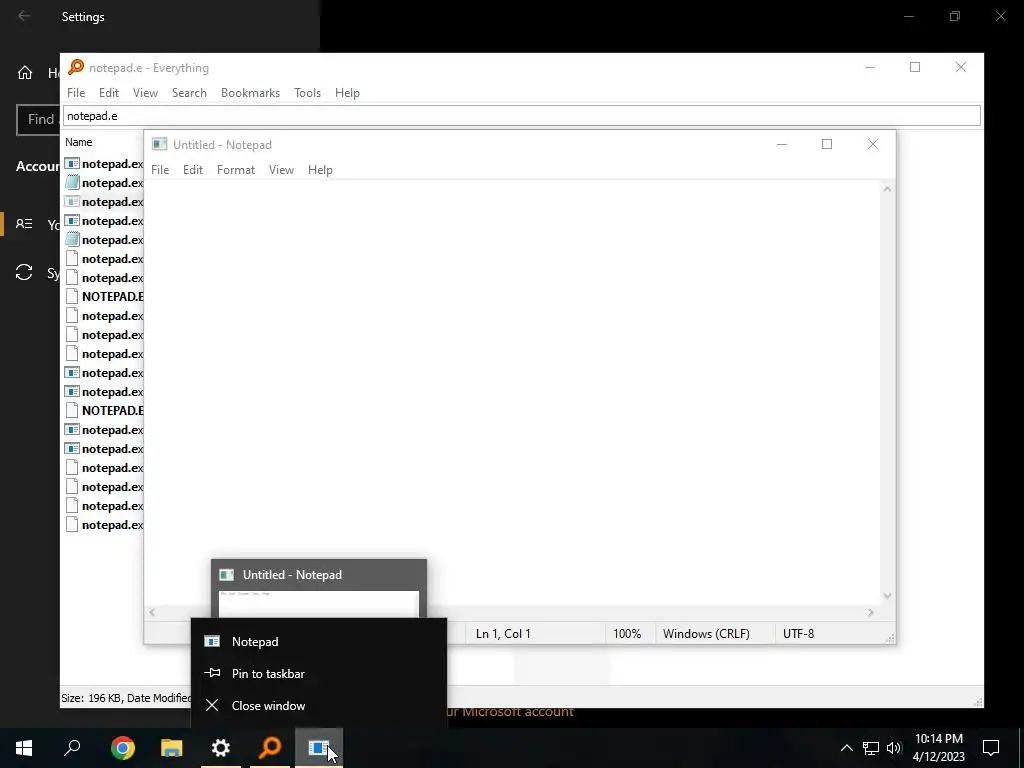
Task: Close the Untitled - Notepad window
Action: pos(872,144)
